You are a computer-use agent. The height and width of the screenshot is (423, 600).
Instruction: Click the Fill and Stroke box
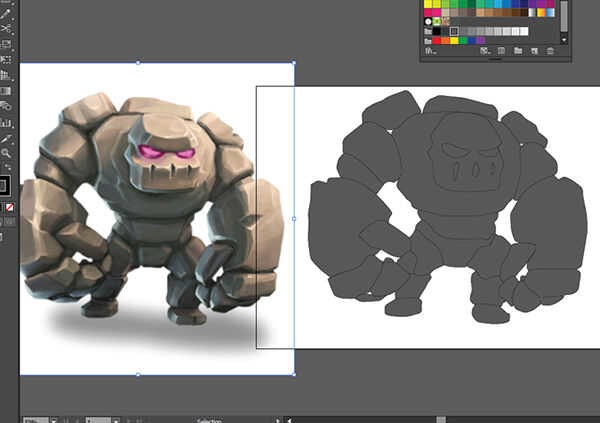coord(4,186)
